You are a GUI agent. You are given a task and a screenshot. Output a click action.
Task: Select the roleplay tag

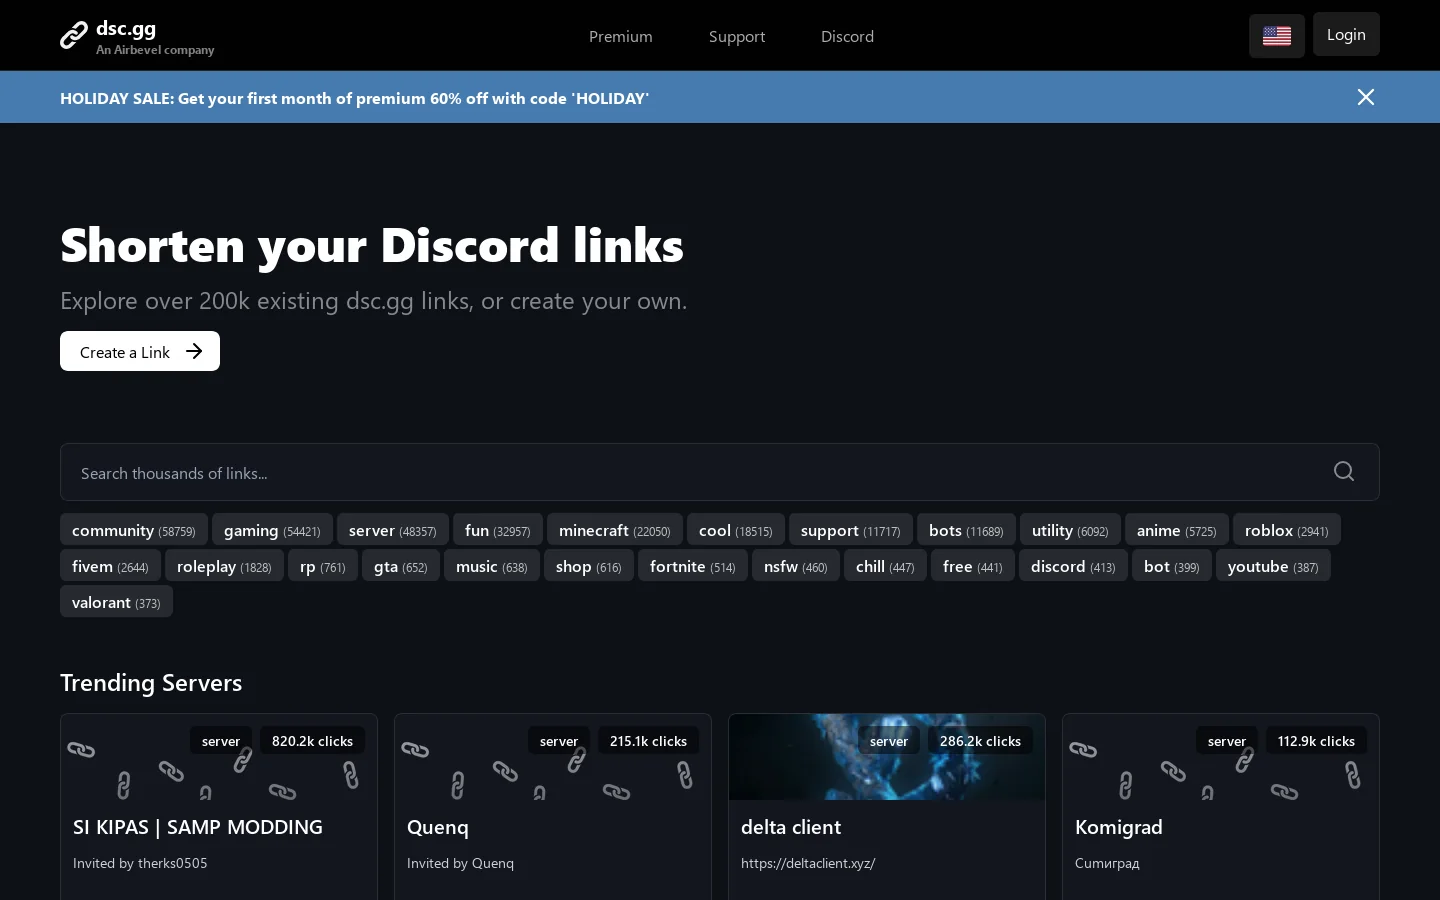click(x=224, y=566)
